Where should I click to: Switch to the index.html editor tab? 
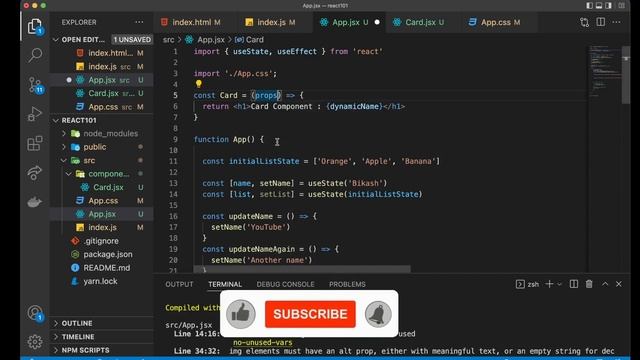pyautogui.click(x=191, y=22)
